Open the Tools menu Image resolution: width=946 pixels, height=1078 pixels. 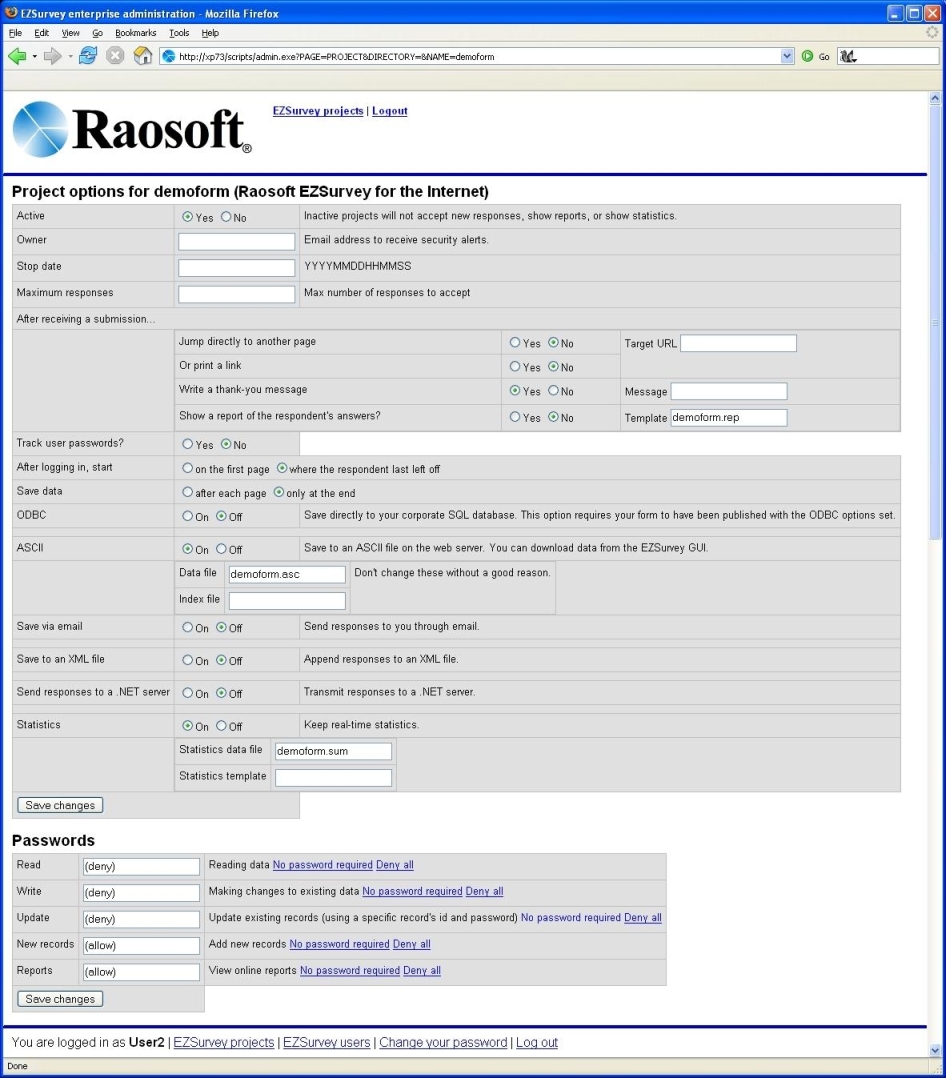[x=179, y=33]
